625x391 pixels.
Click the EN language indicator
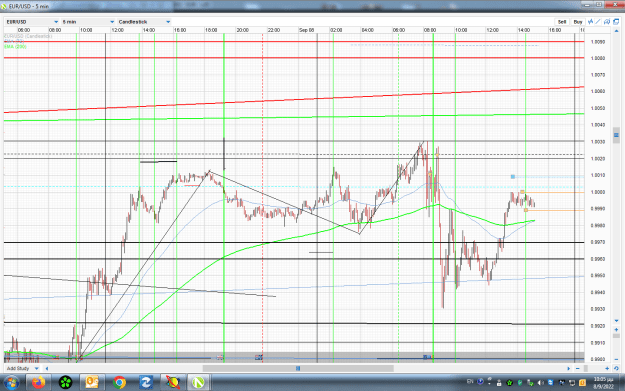[x=470, y=382]
